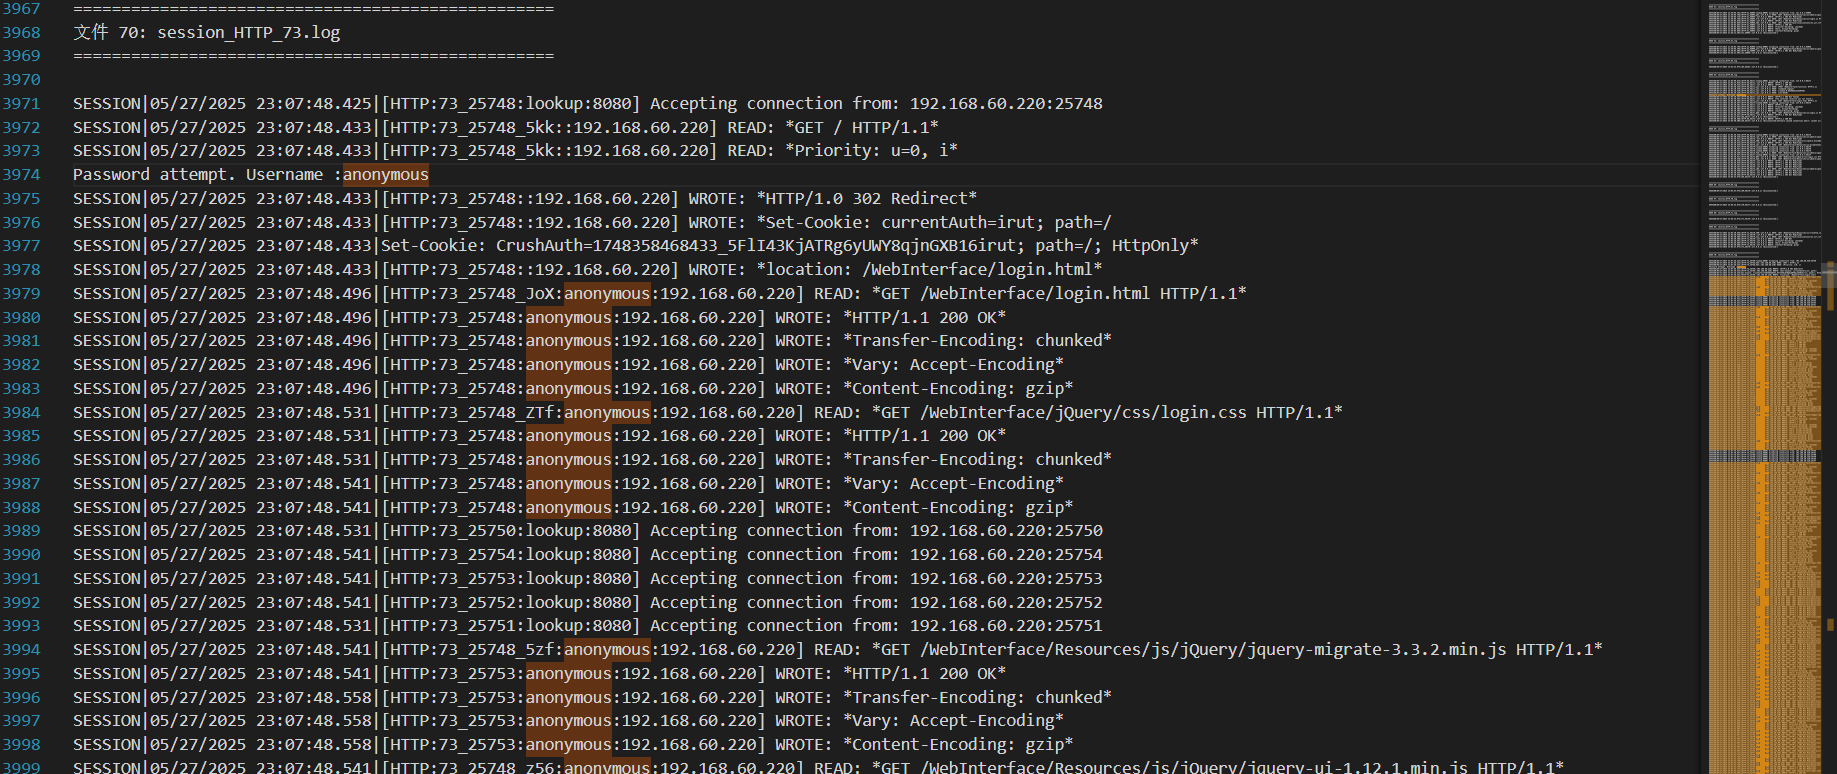Screen dimensions: 1837x774
Task: Click line number 3989 in the gutter
Action: (21, 531)
